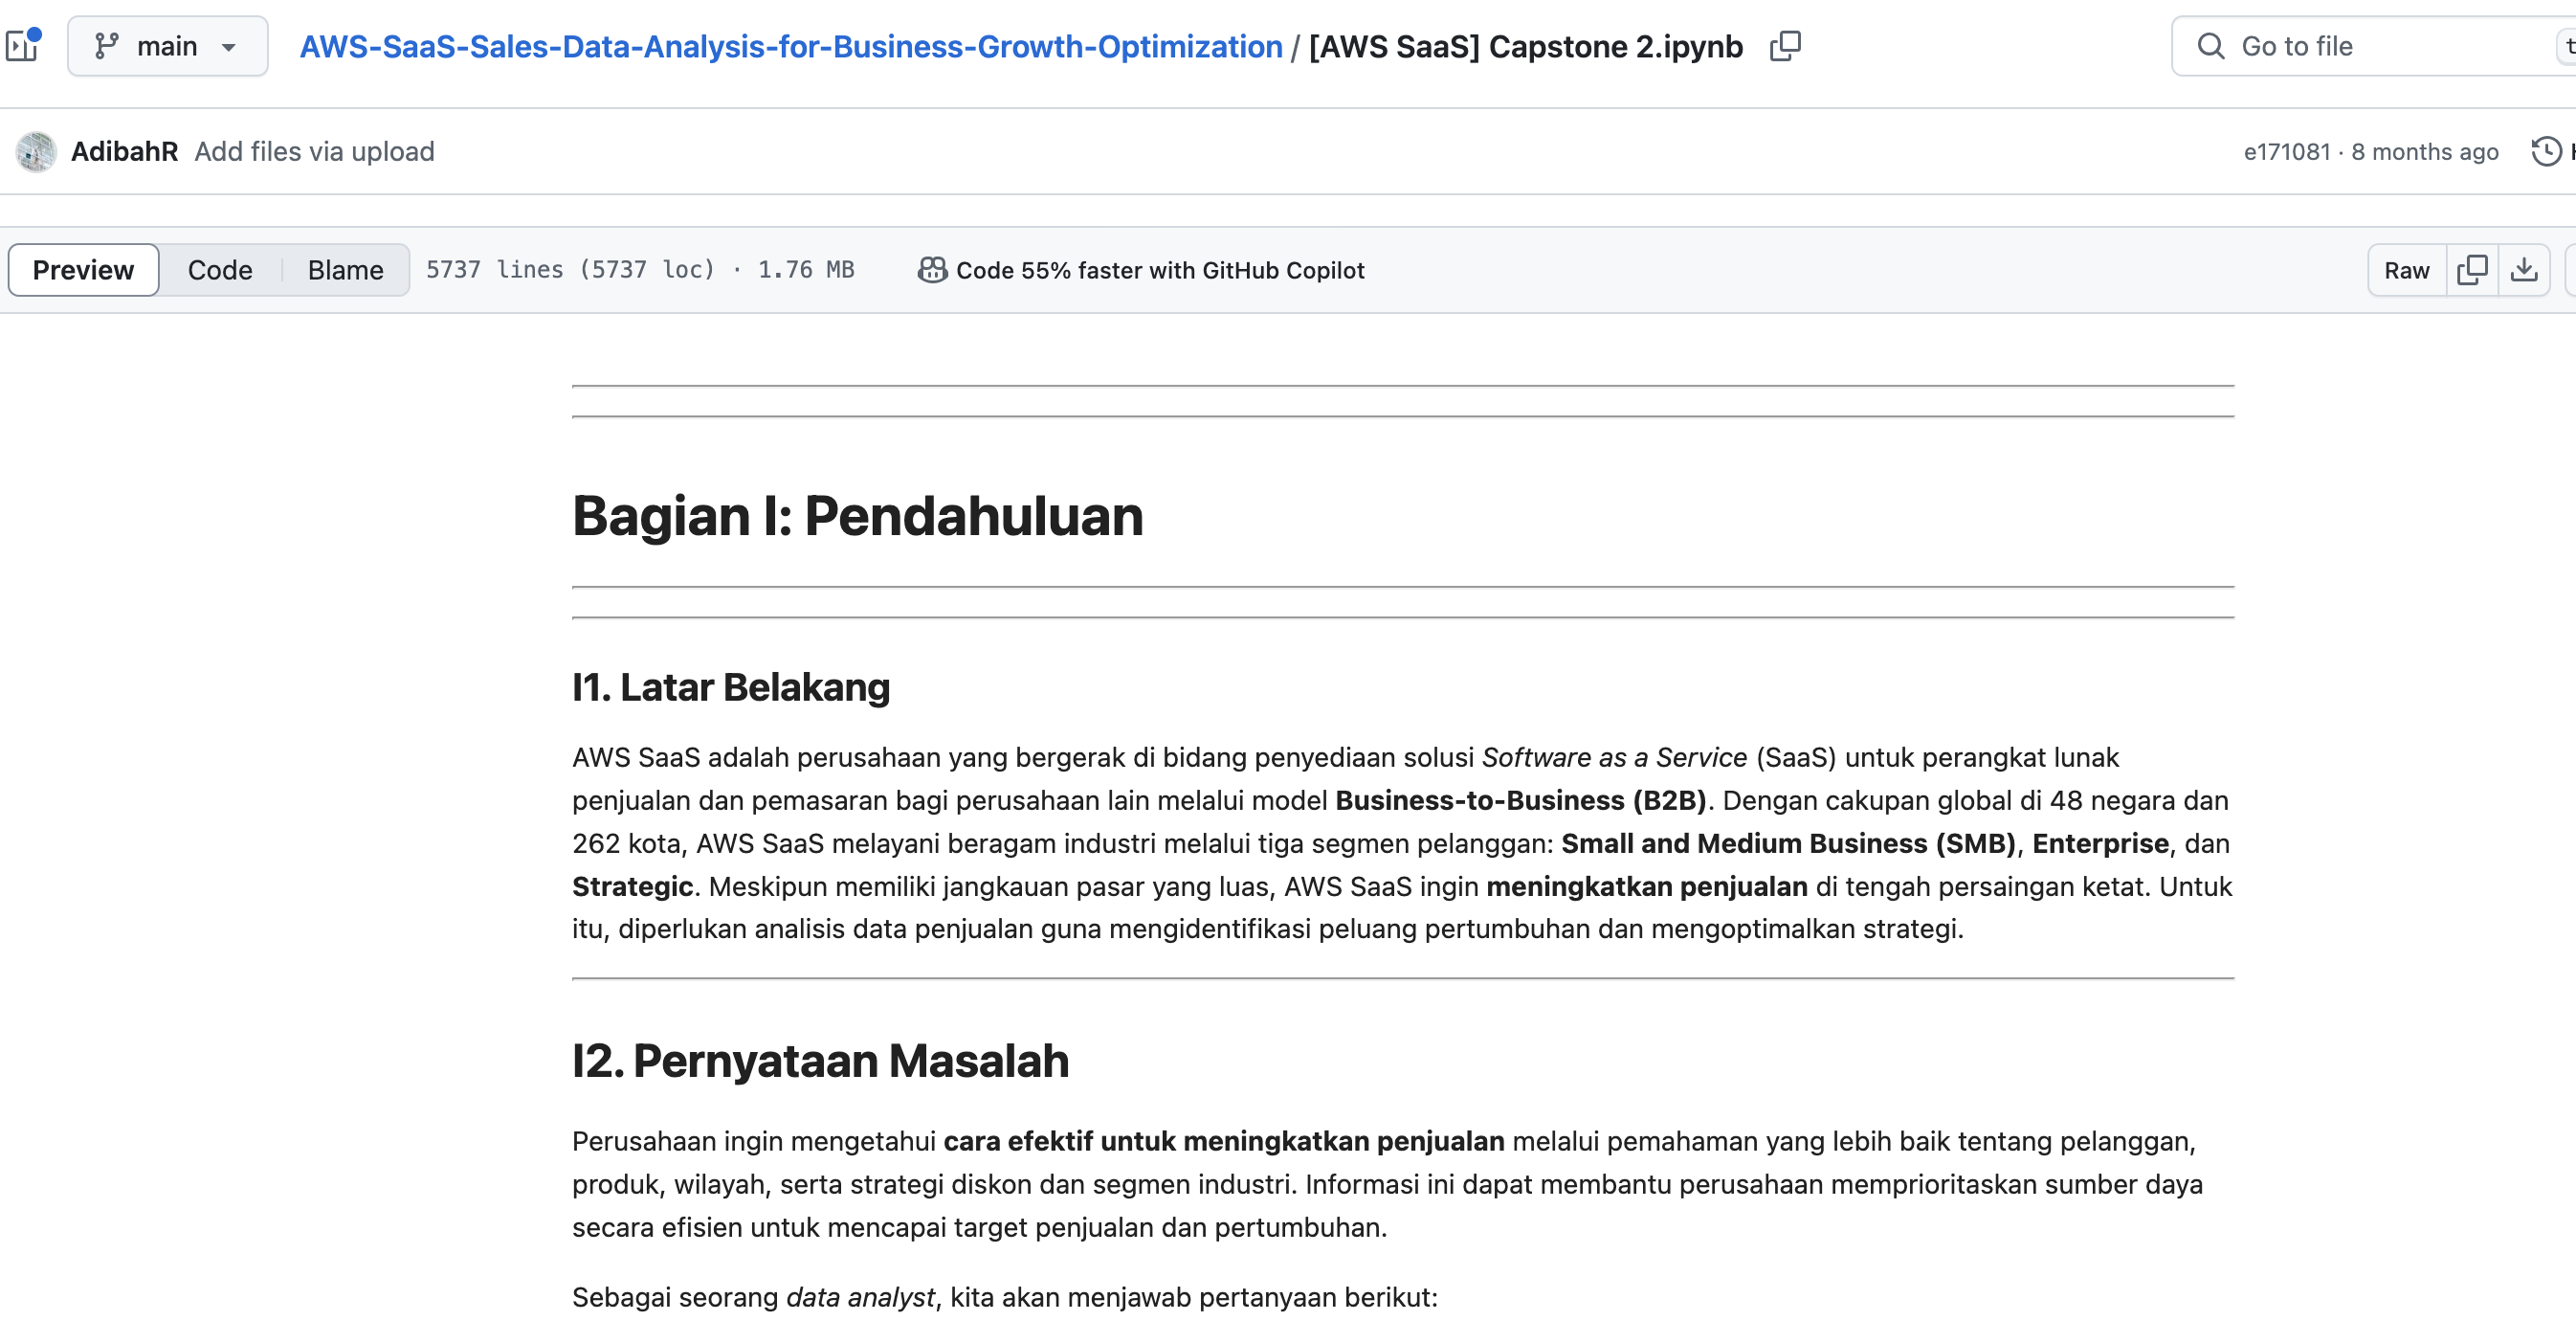
Task: Select the Preview tab
Action: coord(82,269)
